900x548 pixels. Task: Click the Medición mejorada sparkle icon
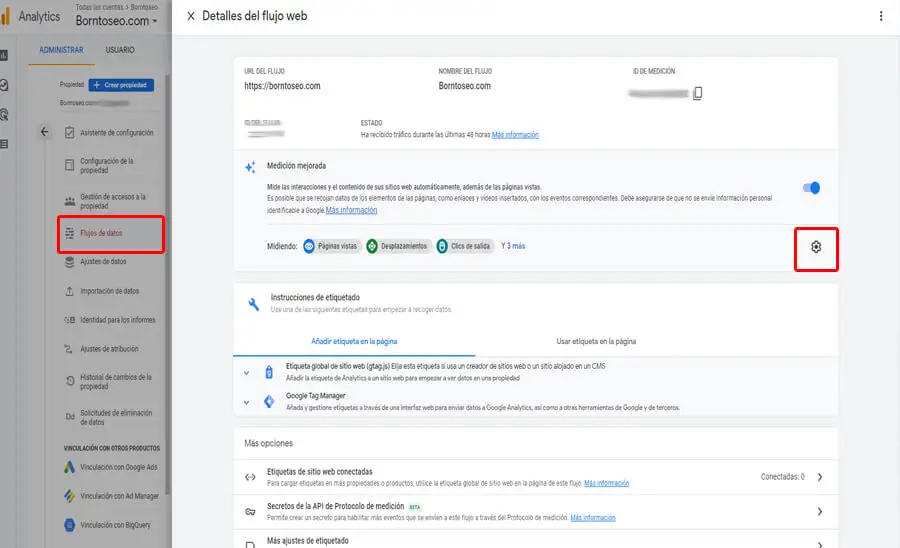click(250, 167)
